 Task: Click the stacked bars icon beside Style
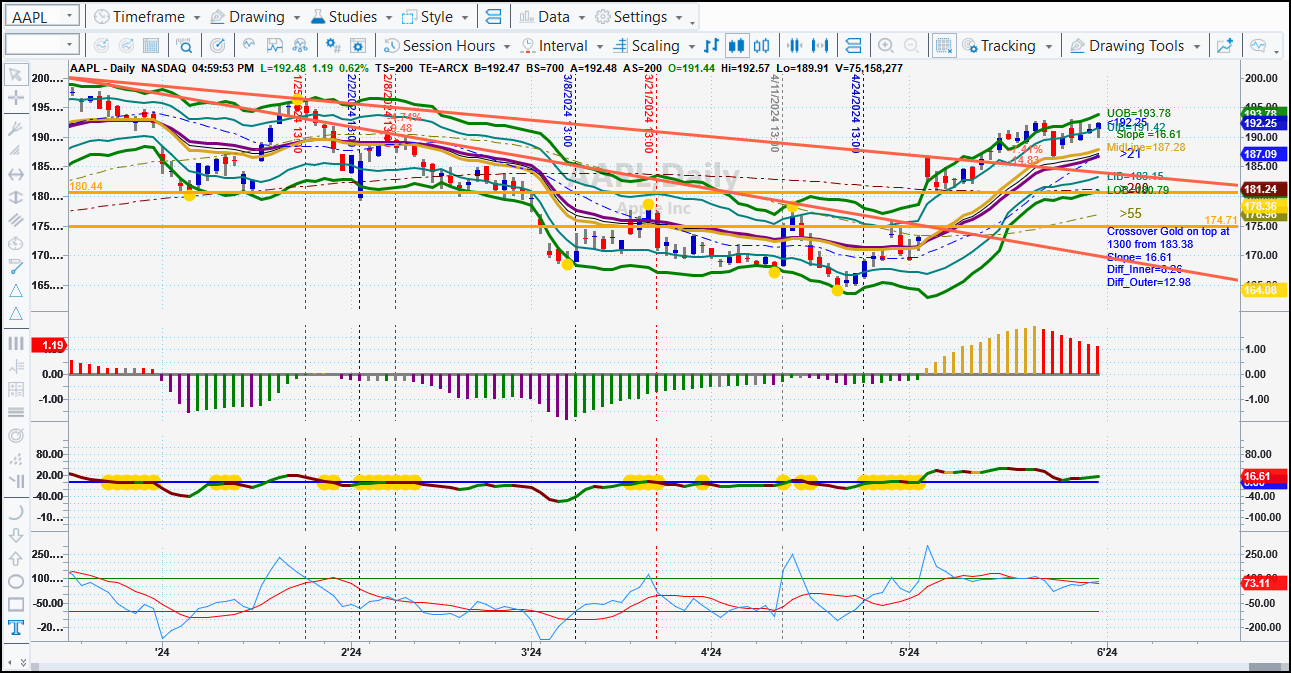[x=492, y=17]
